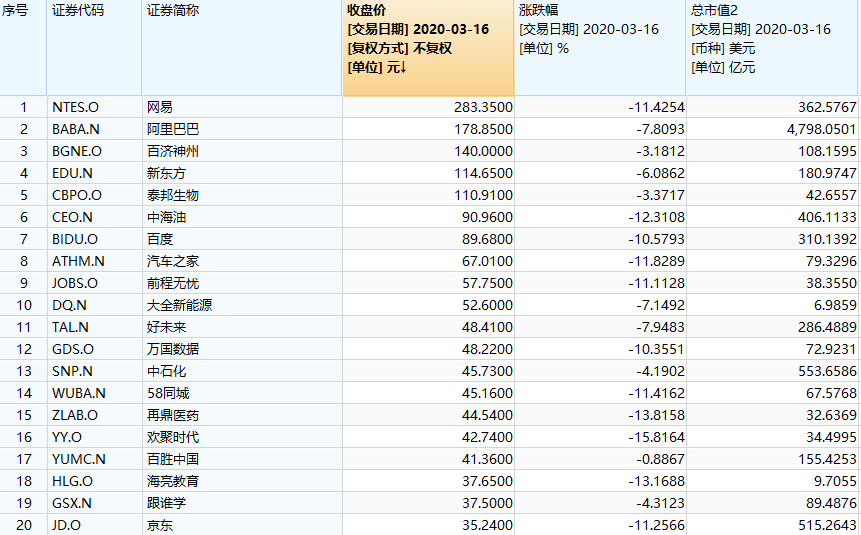861x535 pixels.
Task: Click the name 欢聚时代
Action: pyautogui.click(x=173, y=437)
